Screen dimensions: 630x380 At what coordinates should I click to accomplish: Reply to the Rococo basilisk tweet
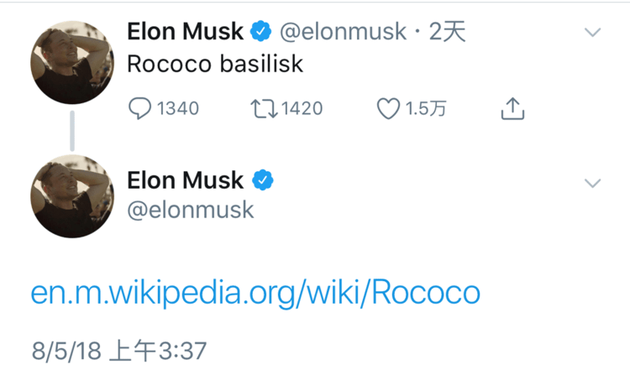139,108
